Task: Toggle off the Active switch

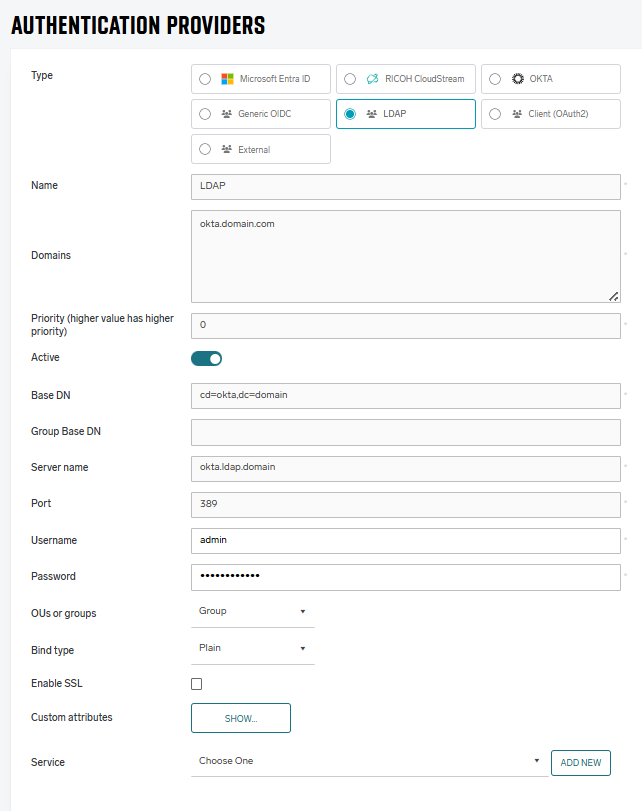Action: click(x=206, y=358)
